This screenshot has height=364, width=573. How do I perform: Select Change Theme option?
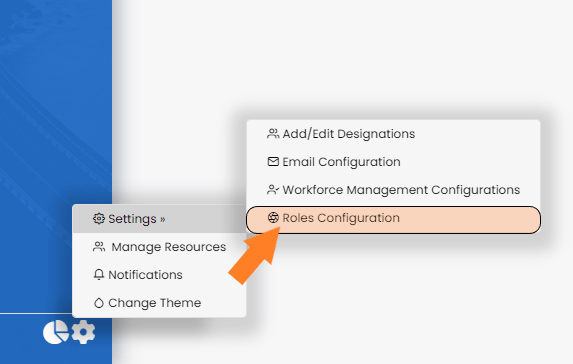pos(159,303)
